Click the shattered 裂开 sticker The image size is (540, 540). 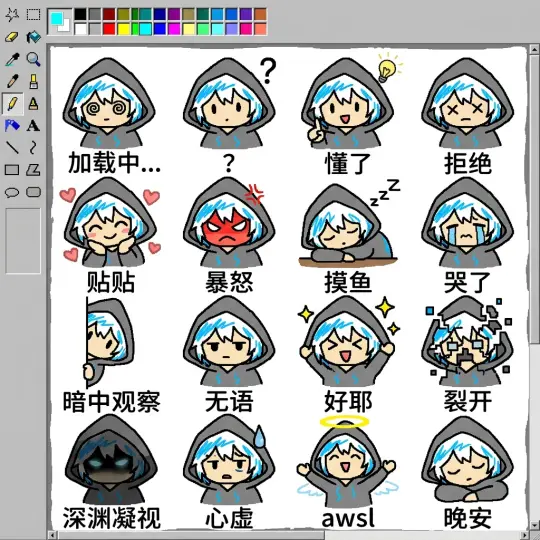click(x=467, y=342)
